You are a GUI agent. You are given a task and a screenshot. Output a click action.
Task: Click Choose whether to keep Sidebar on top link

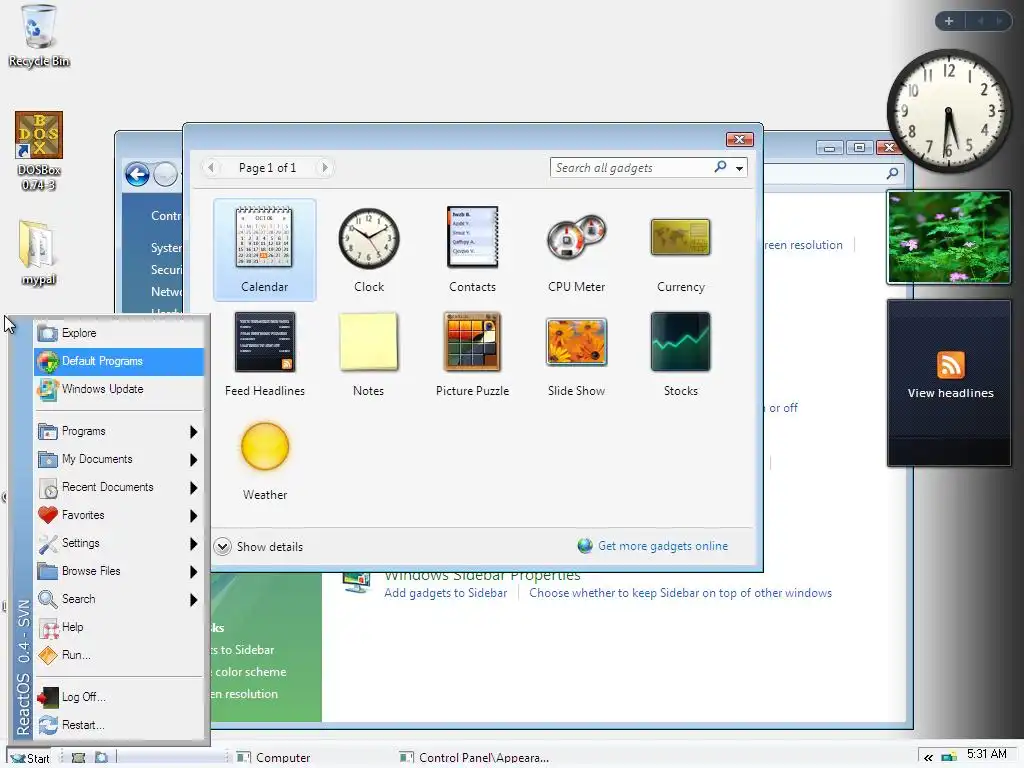[x=680, y=593]
